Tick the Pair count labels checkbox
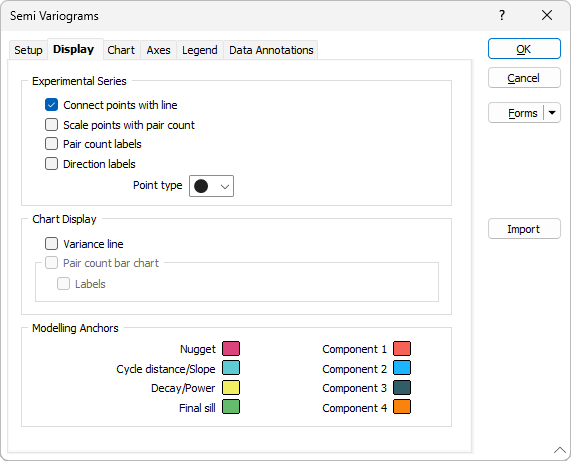This screenshot has width=571, height=461. (x=51, y=144)
